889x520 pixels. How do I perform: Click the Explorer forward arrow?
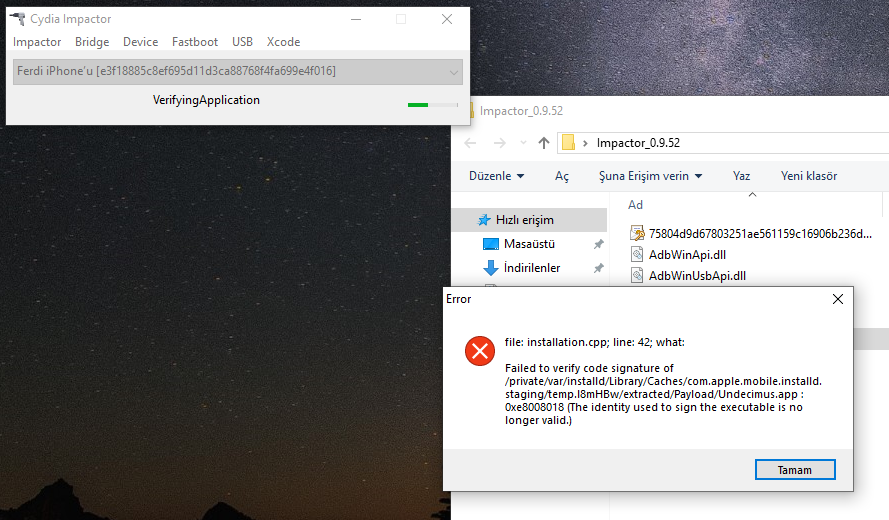coord(499,143)
